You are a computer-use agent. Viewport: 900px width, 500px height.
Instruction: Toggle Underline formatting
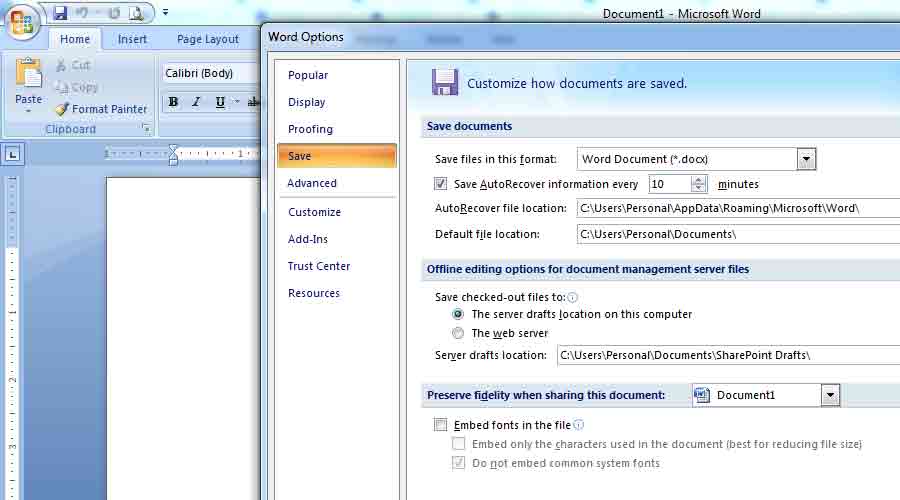[220, 102]
